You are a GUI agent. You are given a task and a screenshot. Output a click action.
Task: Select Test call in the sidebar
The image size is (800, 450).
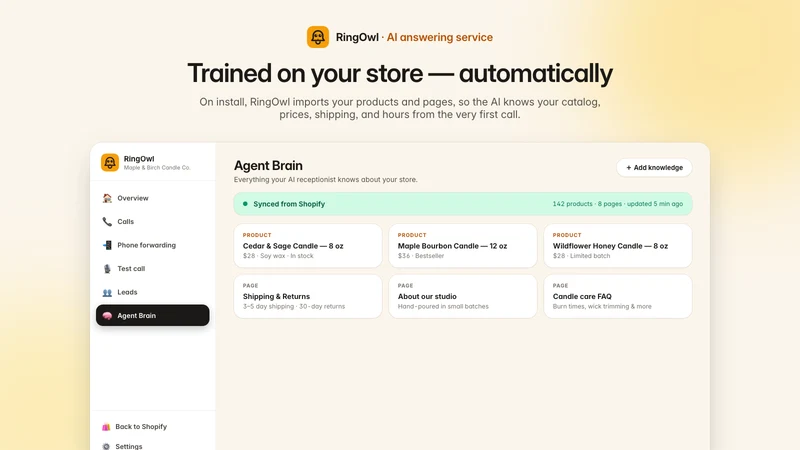(x=153, y=268)
